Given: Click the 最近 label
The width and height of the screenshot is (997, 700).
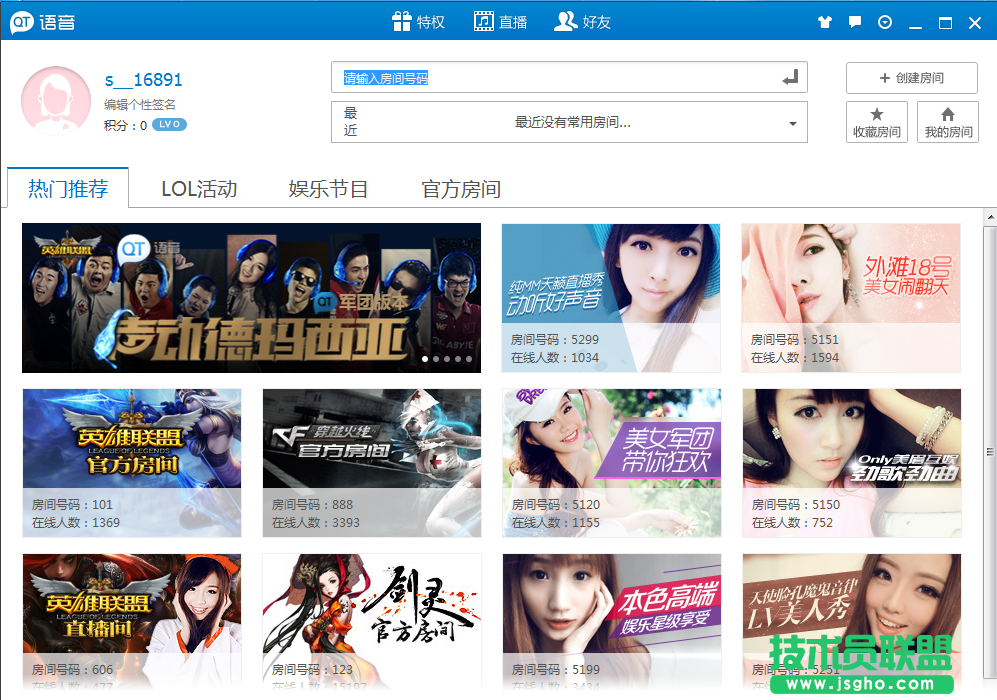Looking at the screenshot, I should 350,121.
